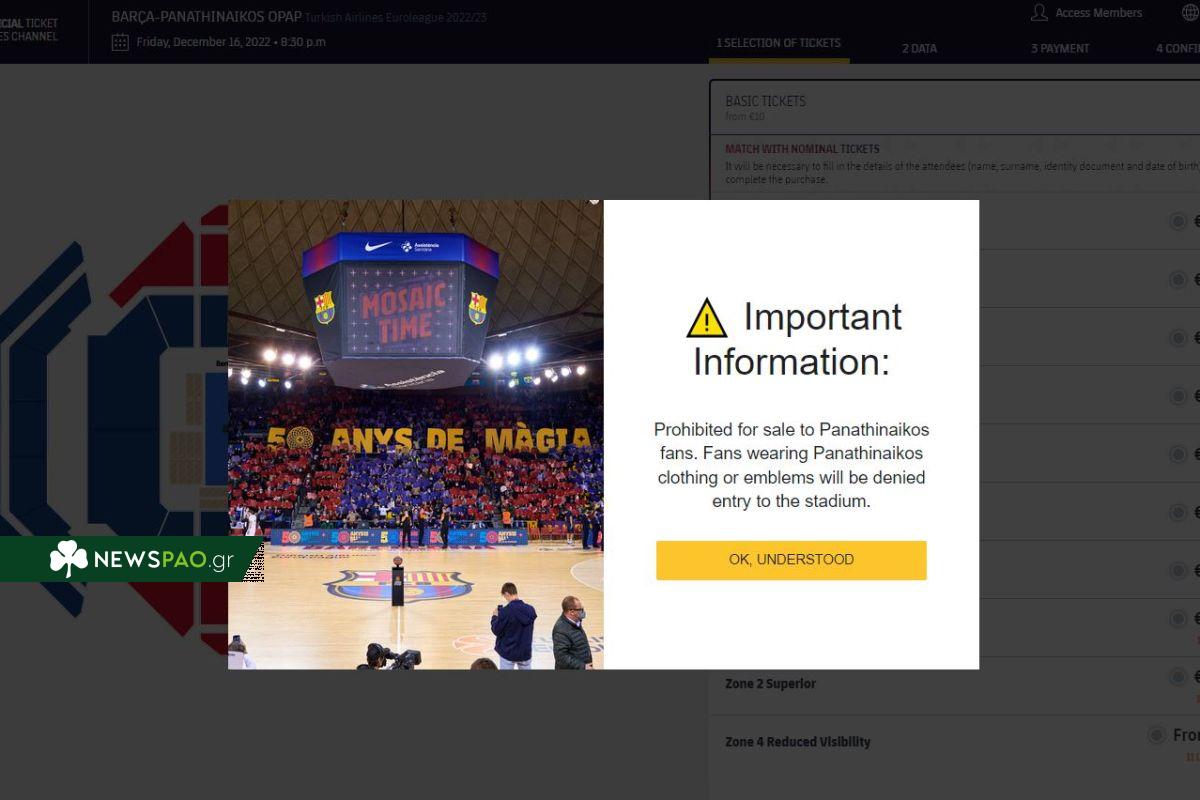This screenshot has width=1200, height=800.
Task: Select the topmost ticket zone radio button
Action: (x=1177, y=221)
